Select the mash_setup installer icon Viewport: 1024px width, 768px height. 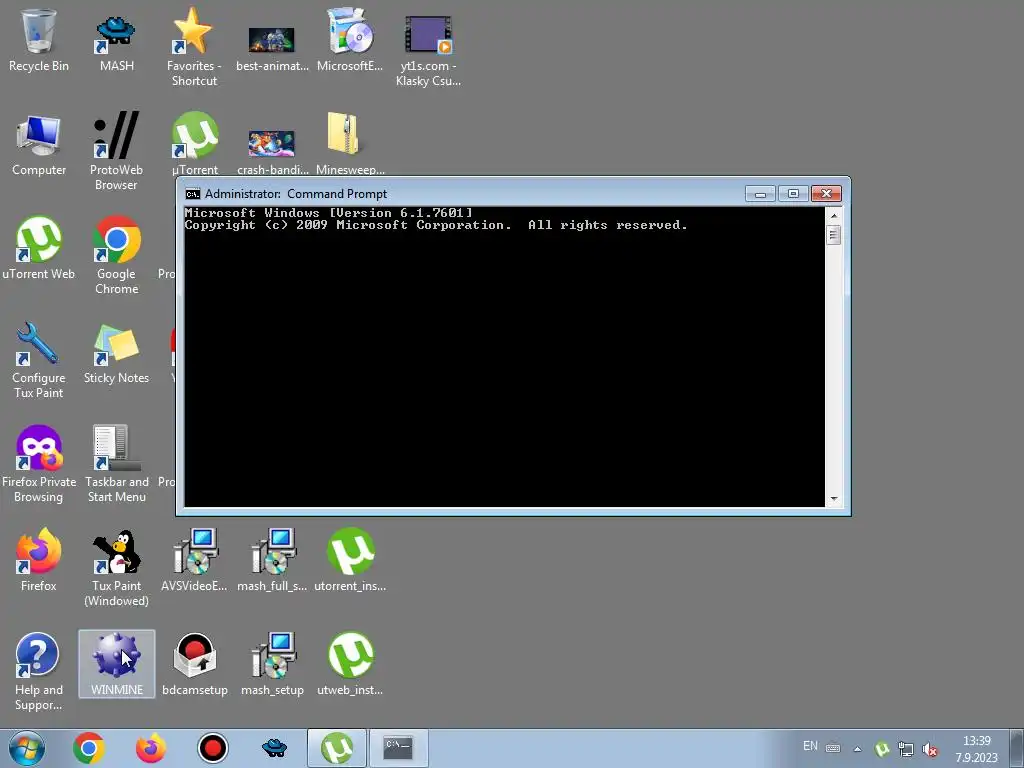coord(272,664)
